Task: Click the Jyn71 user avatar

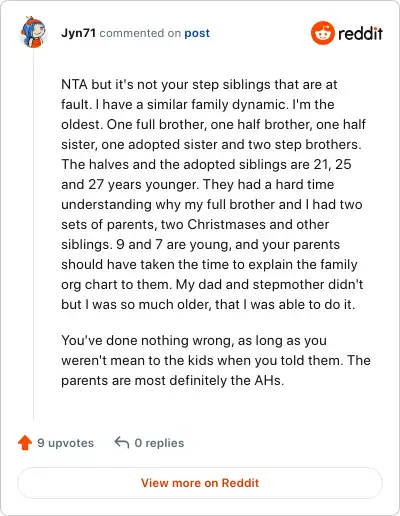Action: pyautogui.click(x=33, y=32)
